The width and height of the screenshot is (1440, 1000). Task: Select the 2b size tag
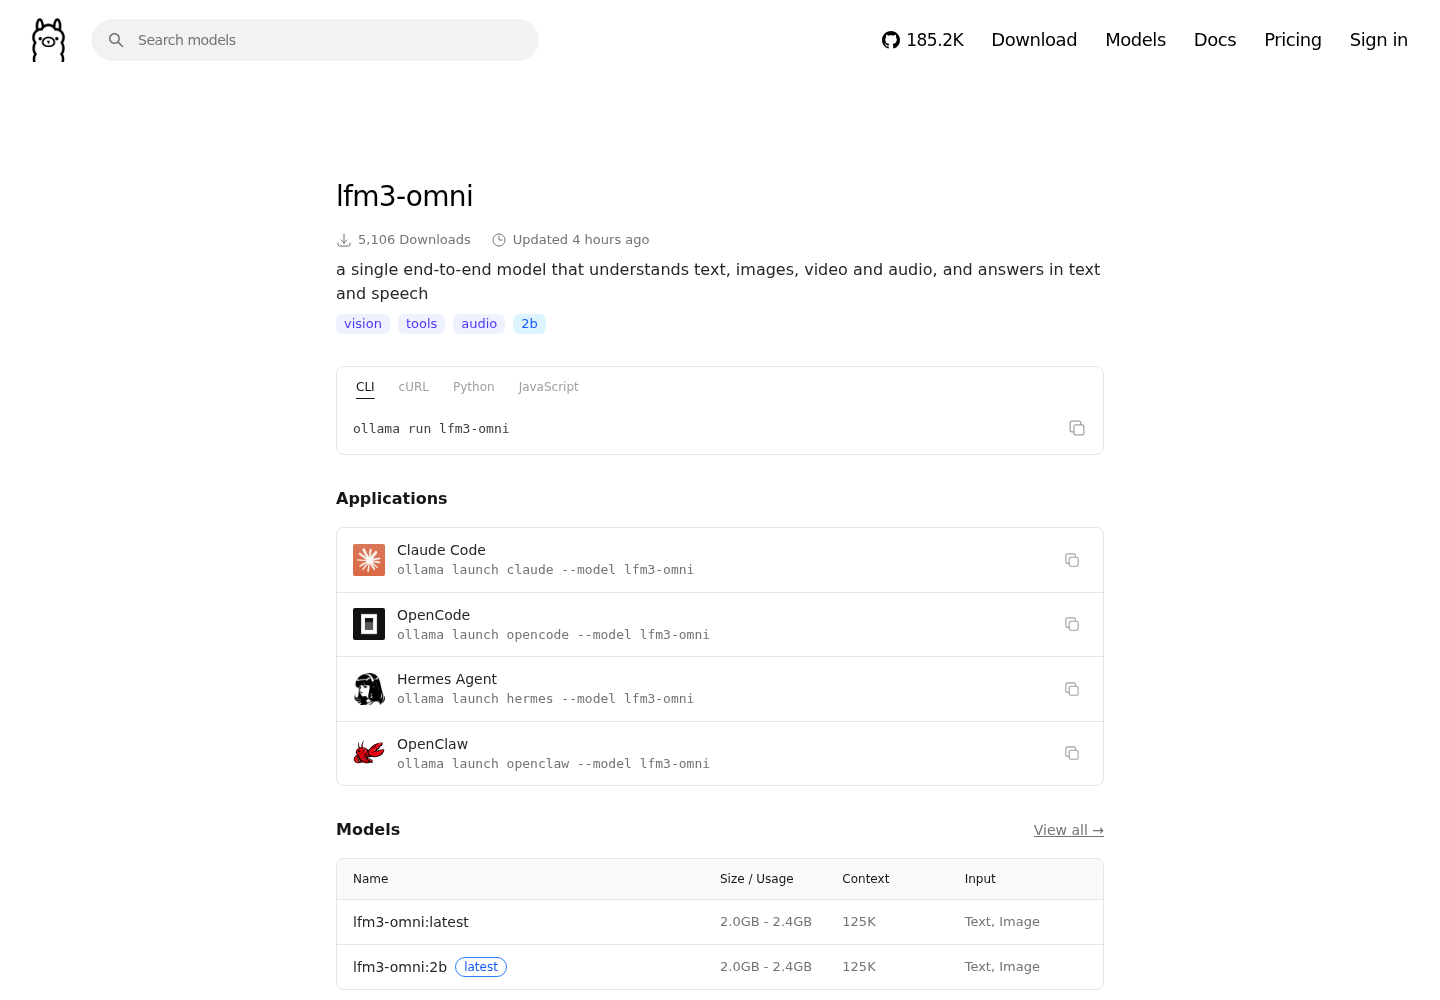529,324
